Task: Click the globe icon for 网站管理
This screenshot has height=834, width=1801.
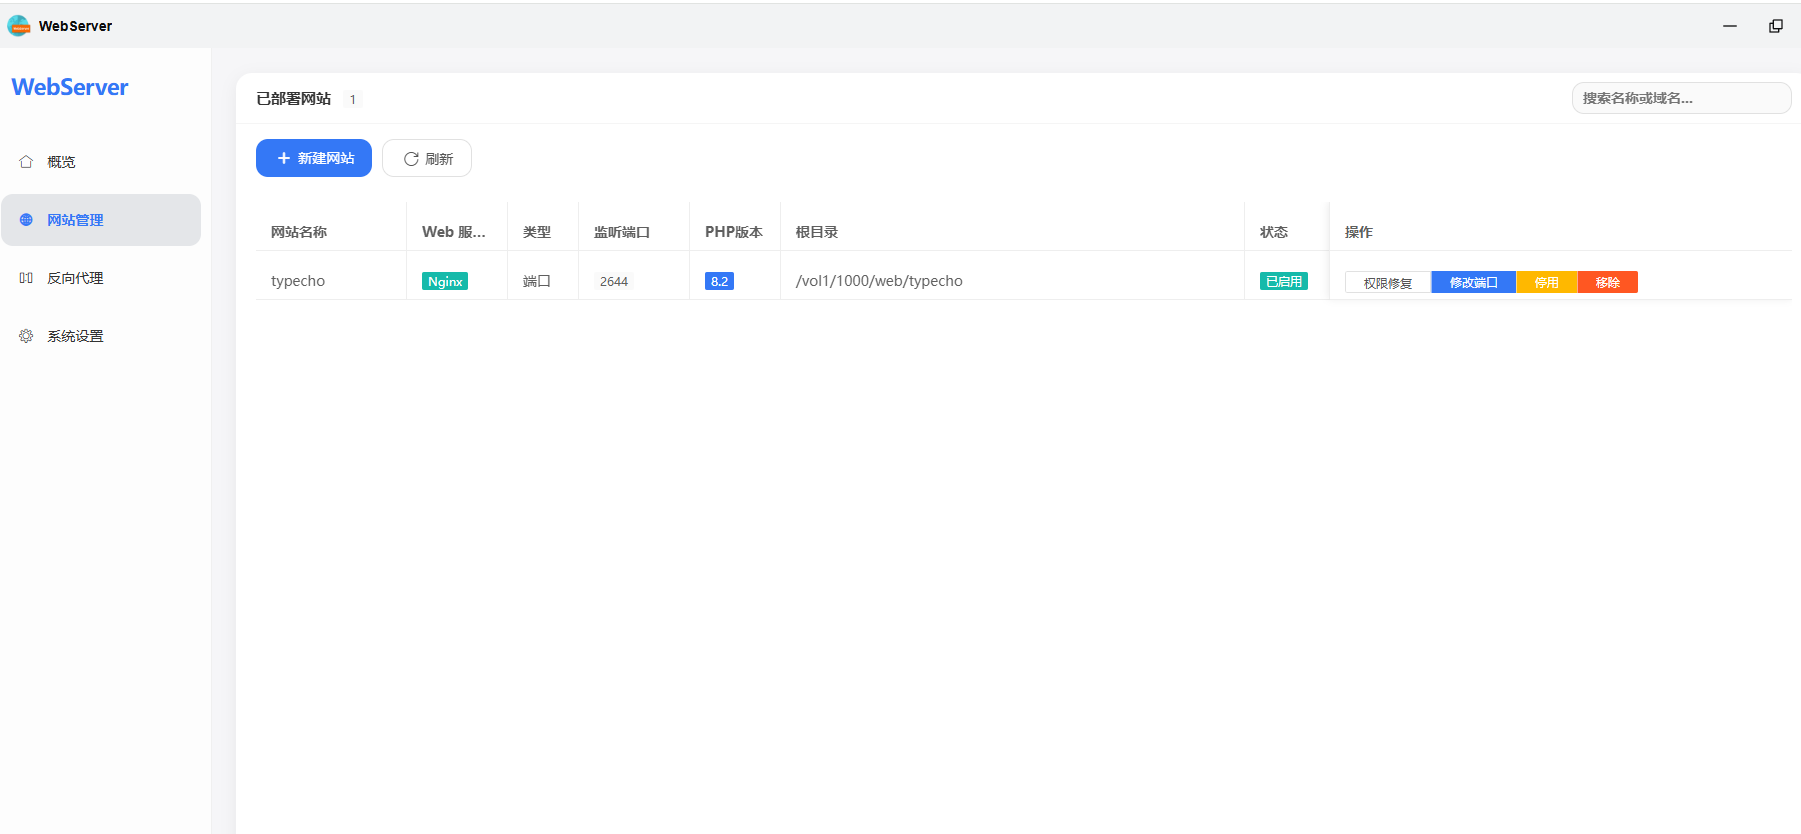Action: pos(26,220)
